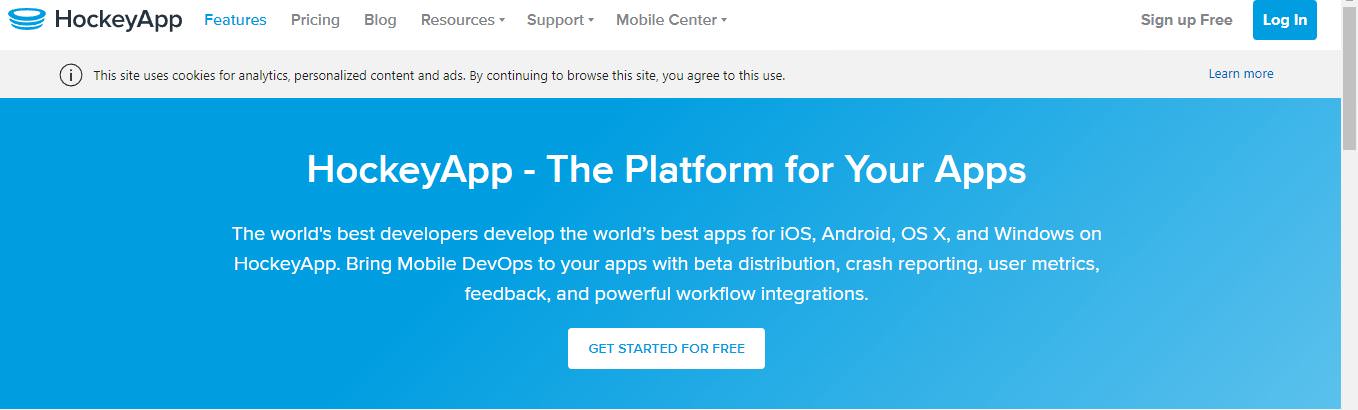Expand the Support dropdown menu
This screenshot has width=1358, height=410.
click(x=560, y=20)
